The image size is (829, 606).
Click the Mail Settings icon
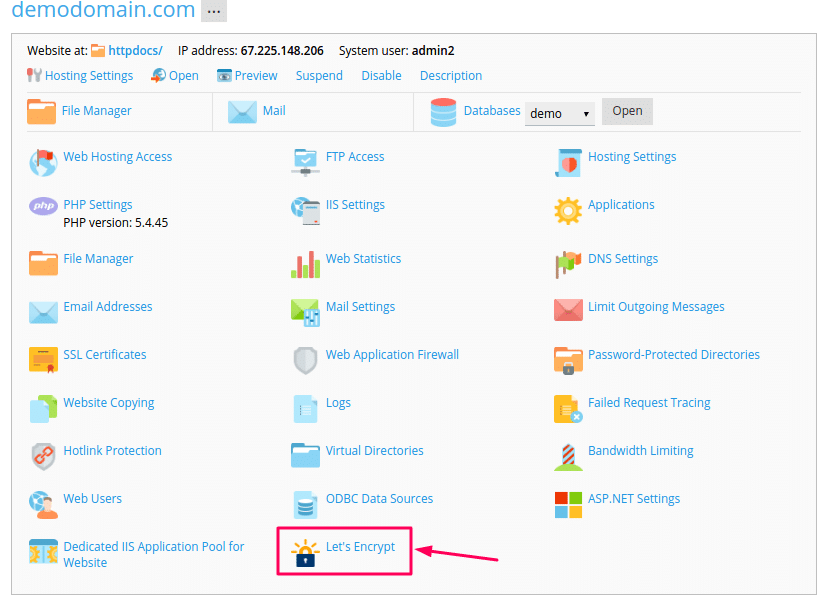(306, 313)
